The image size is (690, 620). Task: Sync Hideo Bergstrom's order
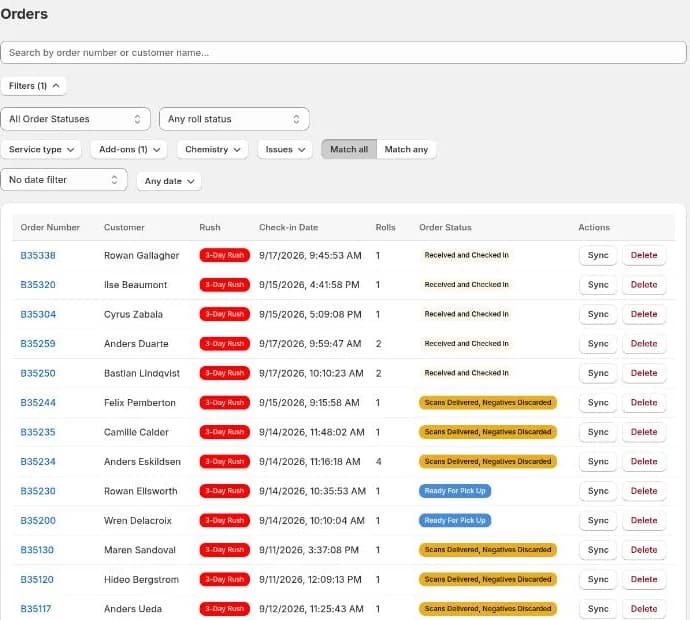[598, 580]
